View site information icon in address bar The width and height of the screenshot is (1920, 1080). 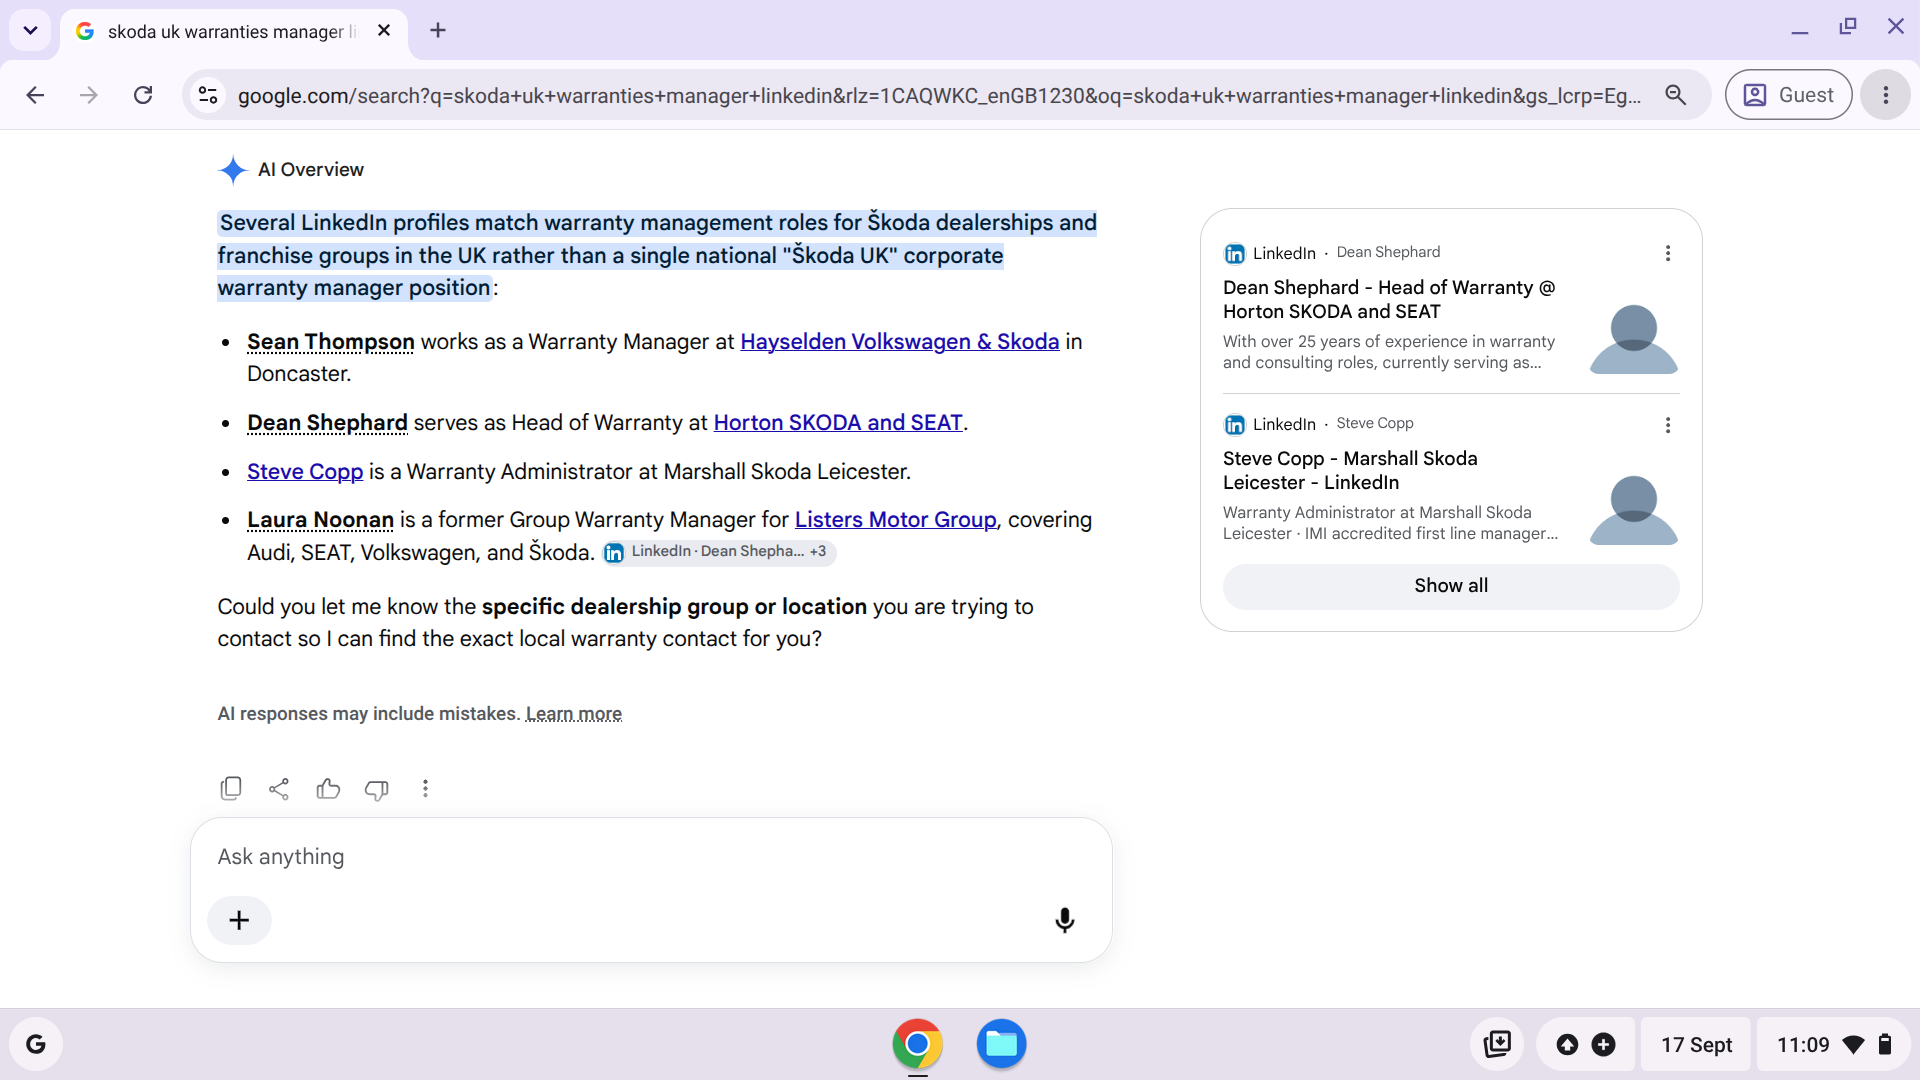(x=208, y=95)
